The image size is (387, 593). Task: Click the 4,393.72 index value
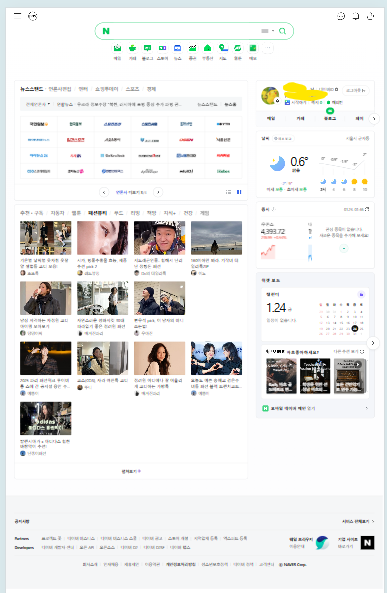273,231
